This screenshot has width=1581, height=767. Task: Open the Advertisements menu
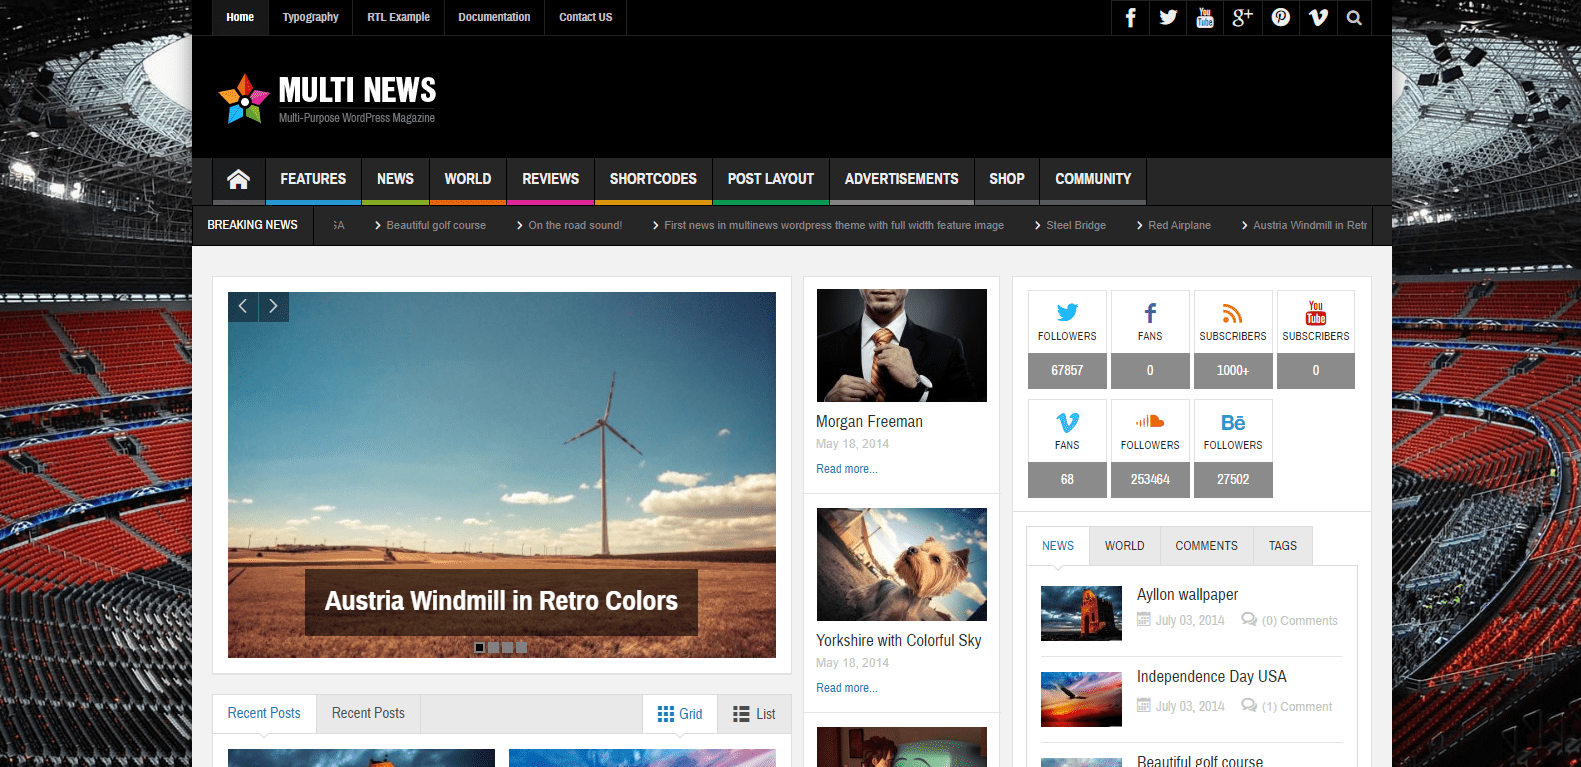902,180
